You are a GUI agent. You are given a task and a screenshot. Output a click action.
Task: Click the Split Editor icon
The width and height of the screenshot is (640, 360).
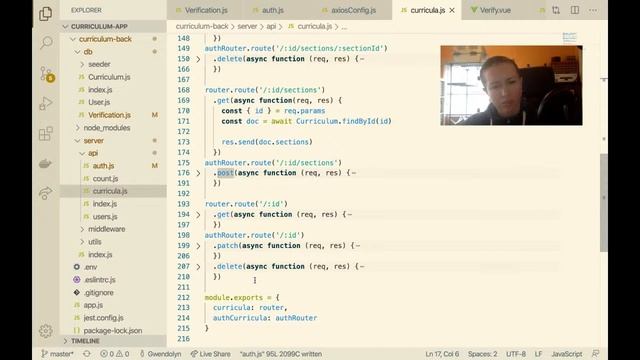coord(575,10)
